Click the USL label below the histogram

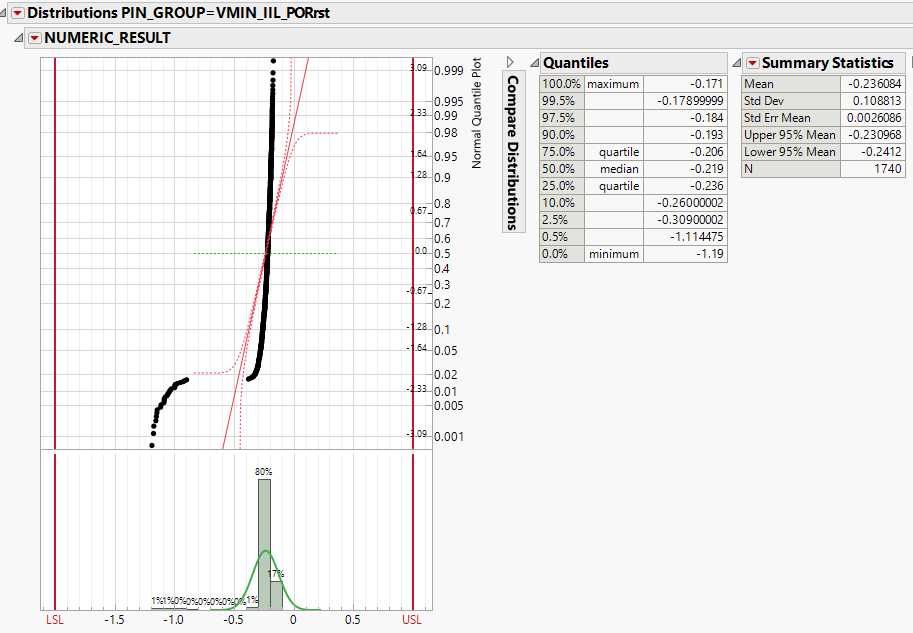coord(412,620)
